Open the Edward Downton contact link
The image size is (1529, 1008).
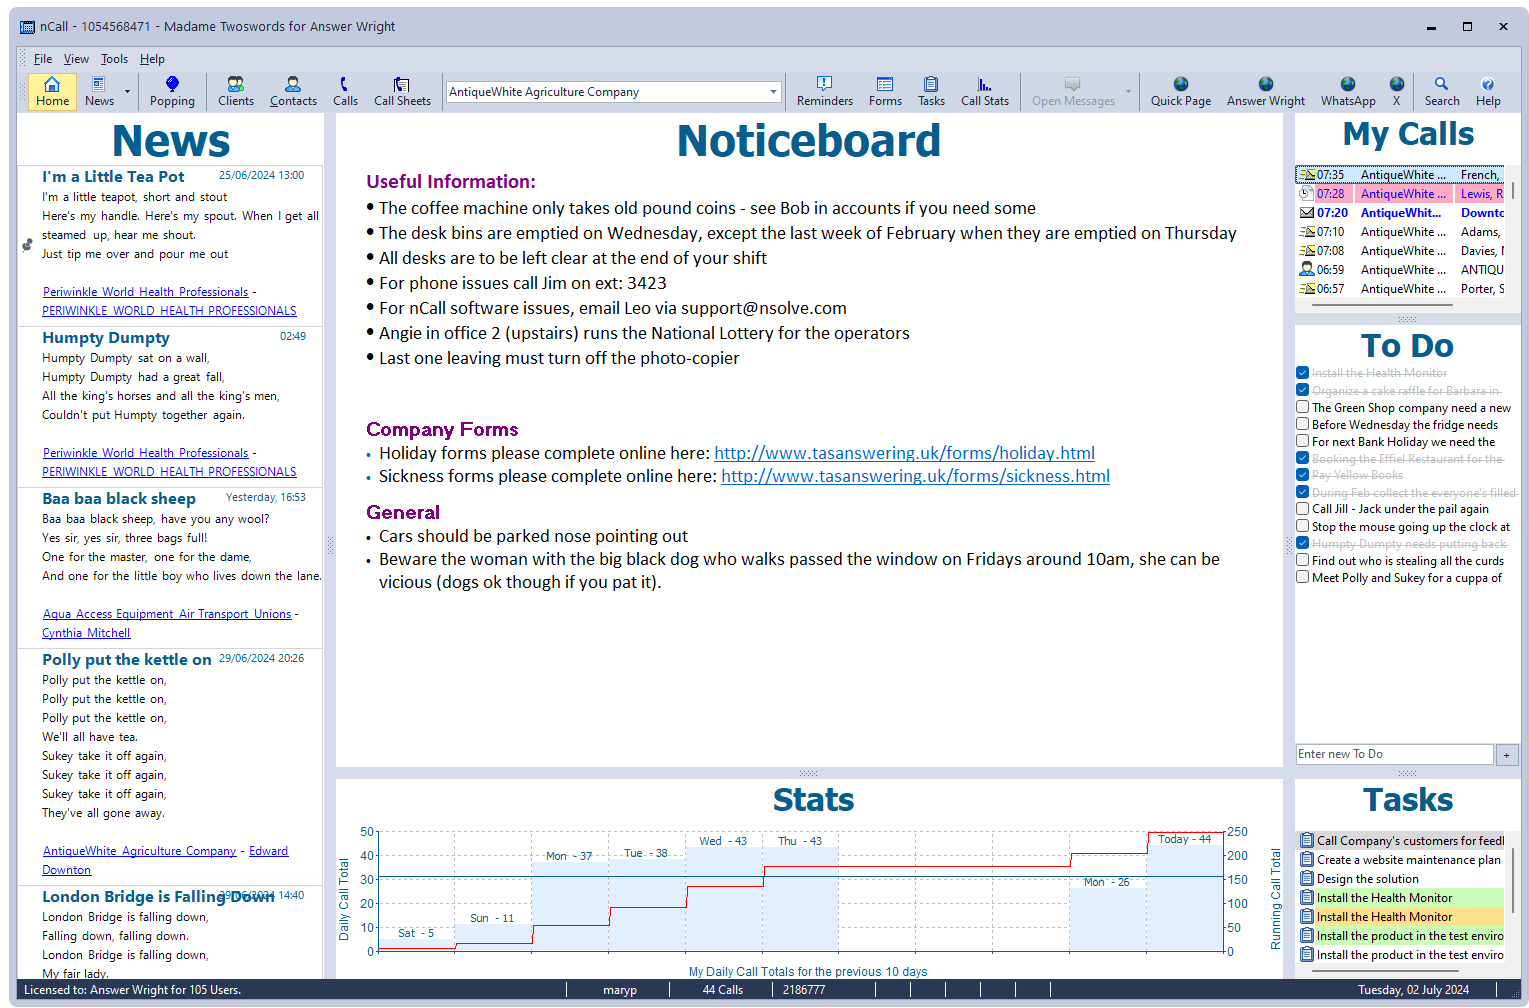(x=268, y=851)
